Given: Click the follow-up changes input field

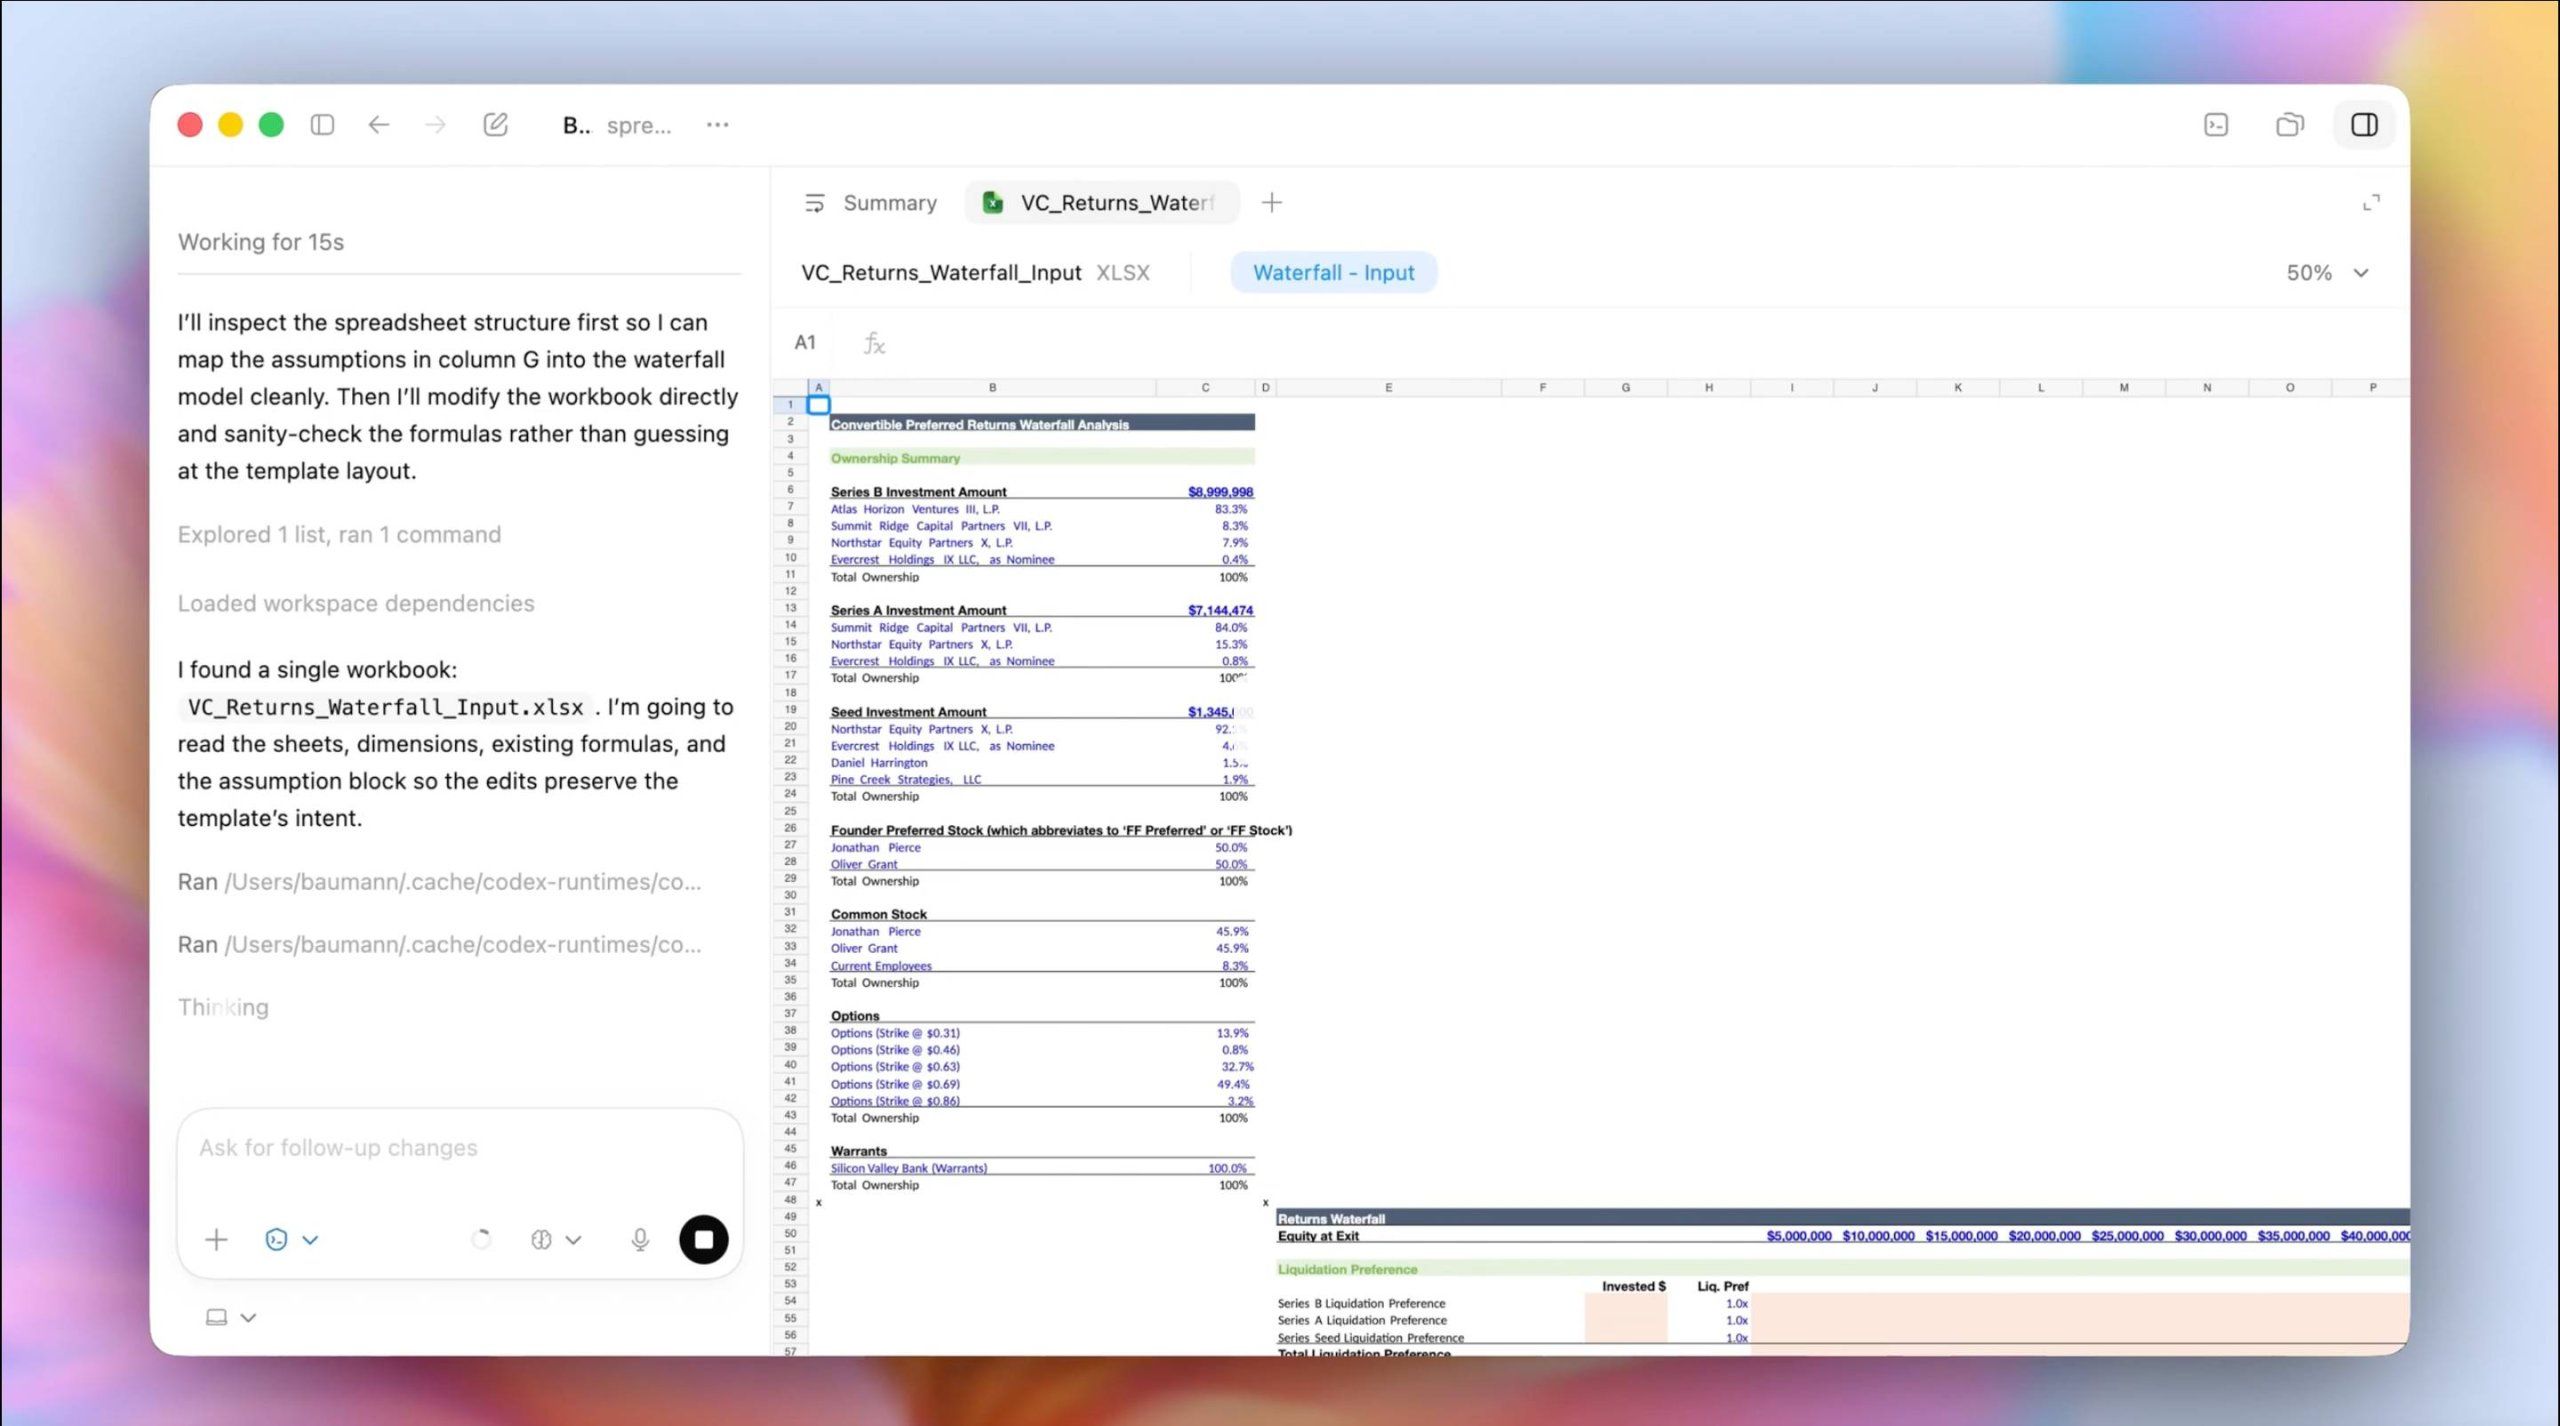Looking at the screenshot, I should click(x=459, y=1148).
